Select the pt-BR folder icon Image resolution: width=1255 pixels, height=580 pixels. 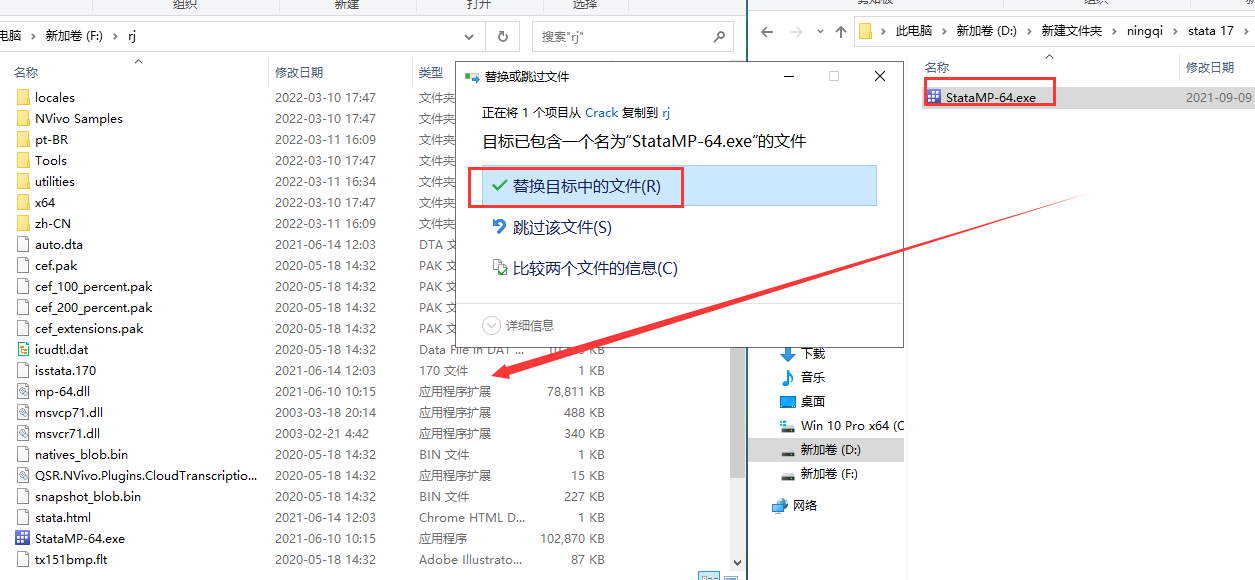[24, 139]
